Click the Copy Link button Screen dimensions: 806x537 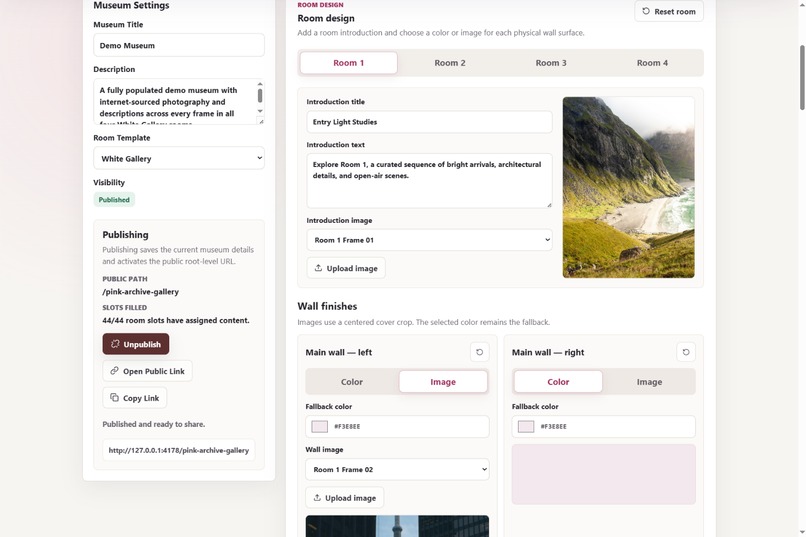135,398
